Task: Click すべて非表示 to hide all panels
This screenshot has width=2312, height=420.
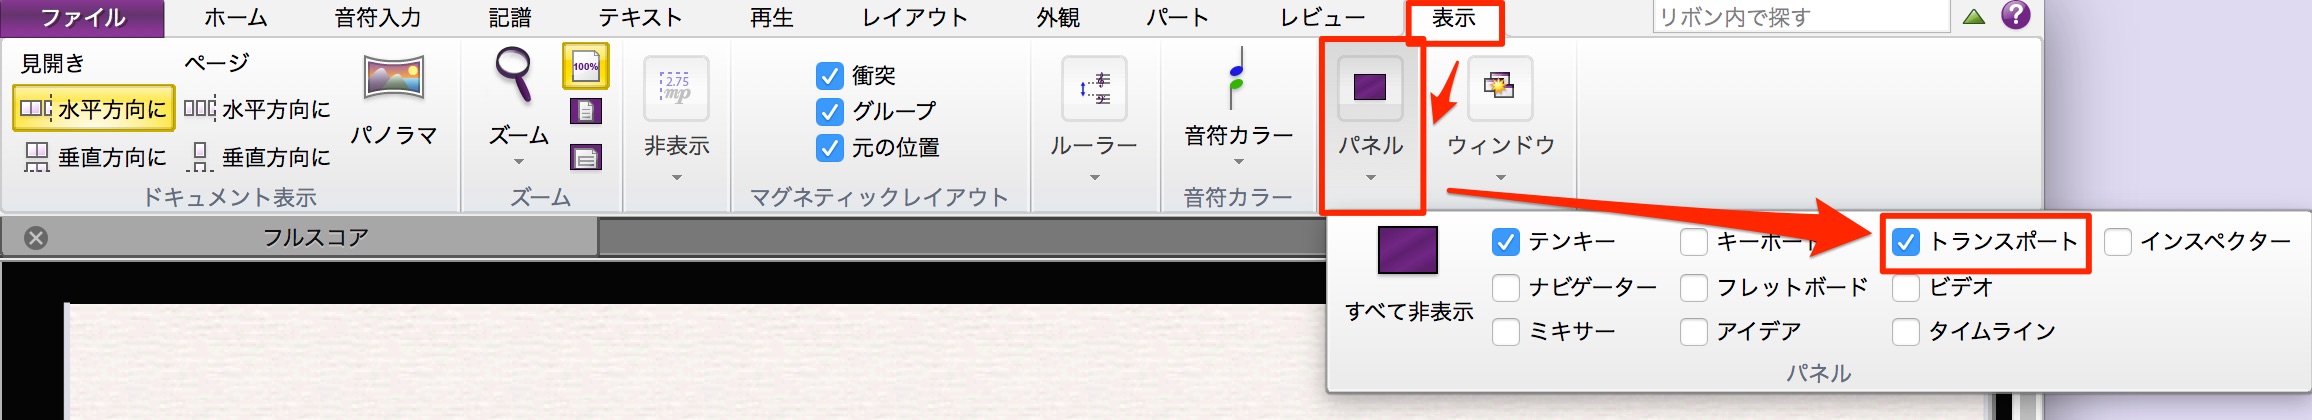Action: 1408,276
